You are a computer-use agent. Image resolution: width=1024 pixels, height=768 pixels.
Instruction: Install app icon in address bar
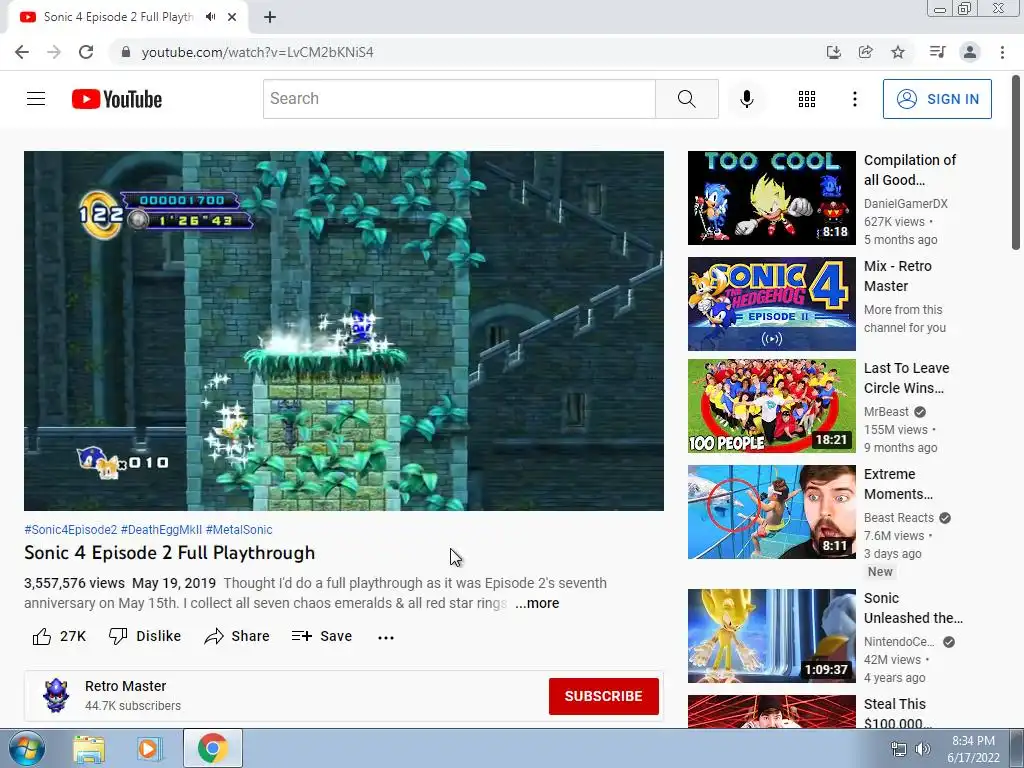coord(833,52)
